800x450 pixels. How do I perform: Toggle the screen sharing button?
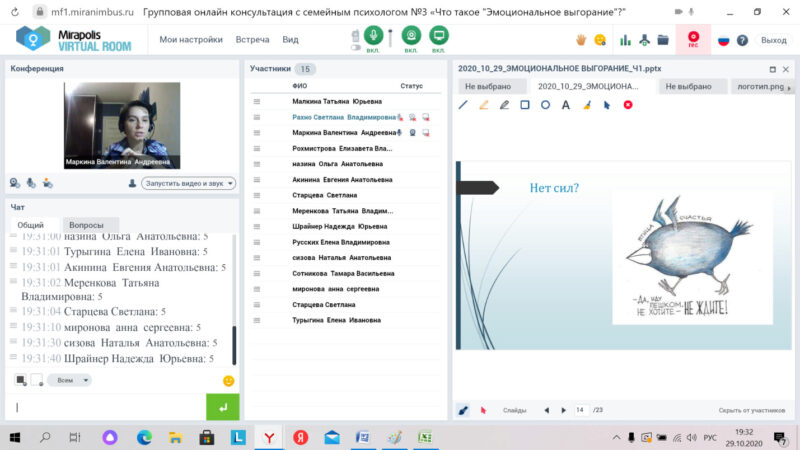point(439,36)
